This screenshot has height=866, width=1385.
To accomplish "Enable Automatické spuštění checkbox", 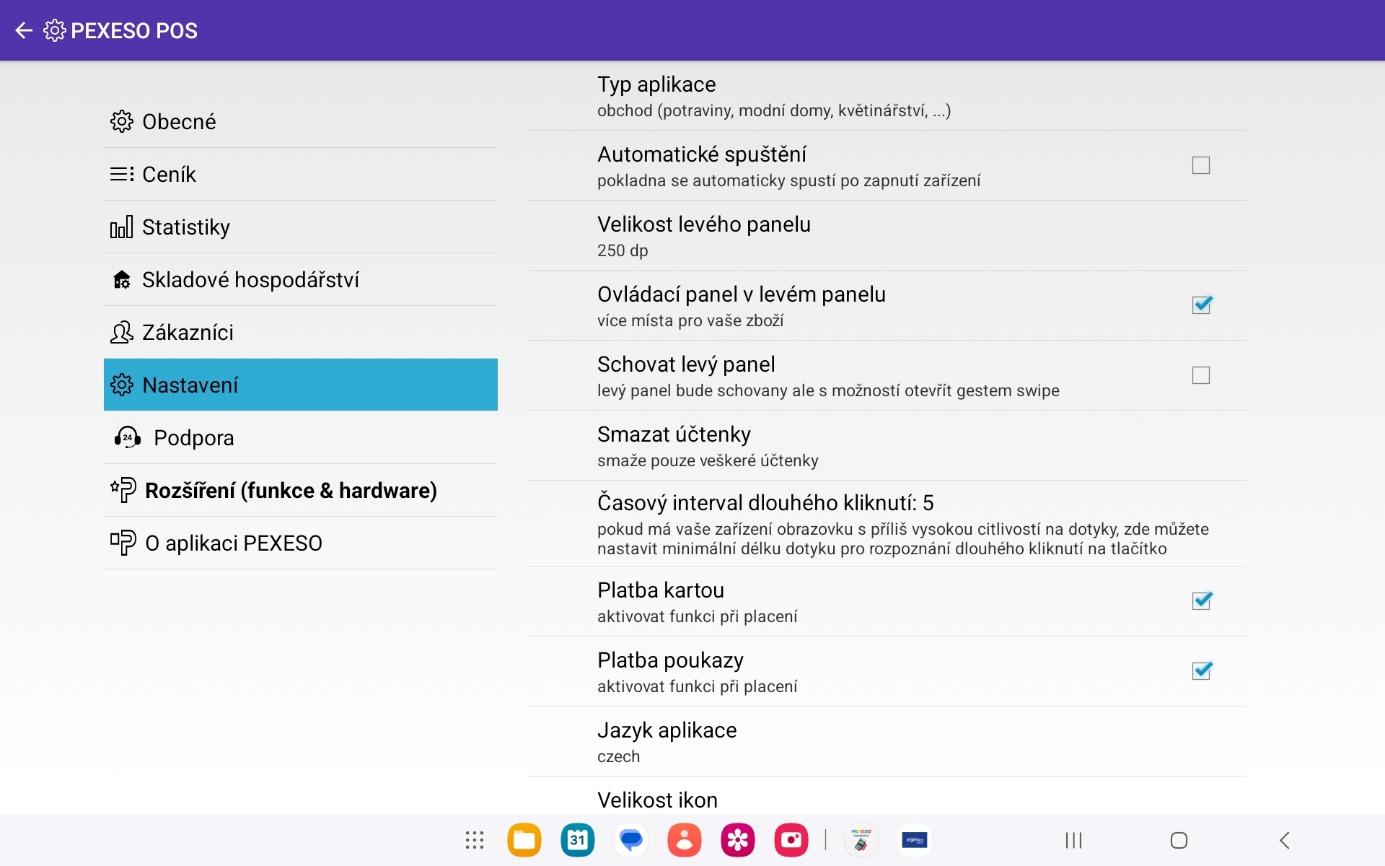I will (x=1201, y=166).
